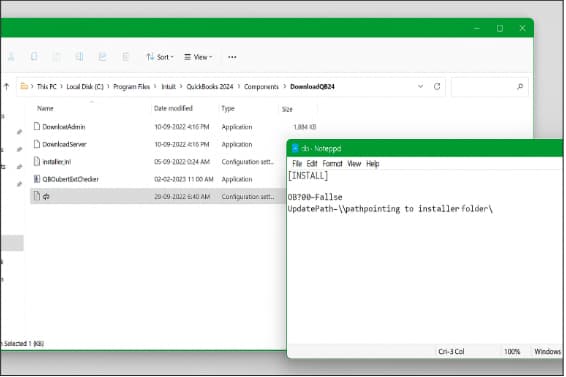The width and height of the screenshot is (566, 377).
Task: Select the installer.ini file
Action: [x=57, y=162]
